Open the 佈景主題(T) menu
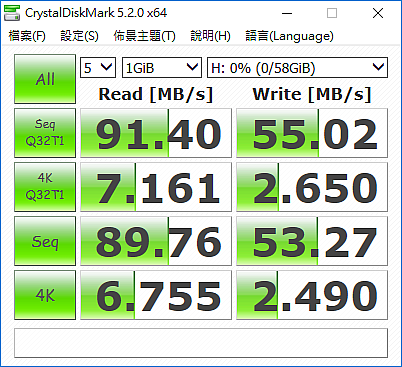The width and height of the screenshot is (402, 367). tap(144, 36)
